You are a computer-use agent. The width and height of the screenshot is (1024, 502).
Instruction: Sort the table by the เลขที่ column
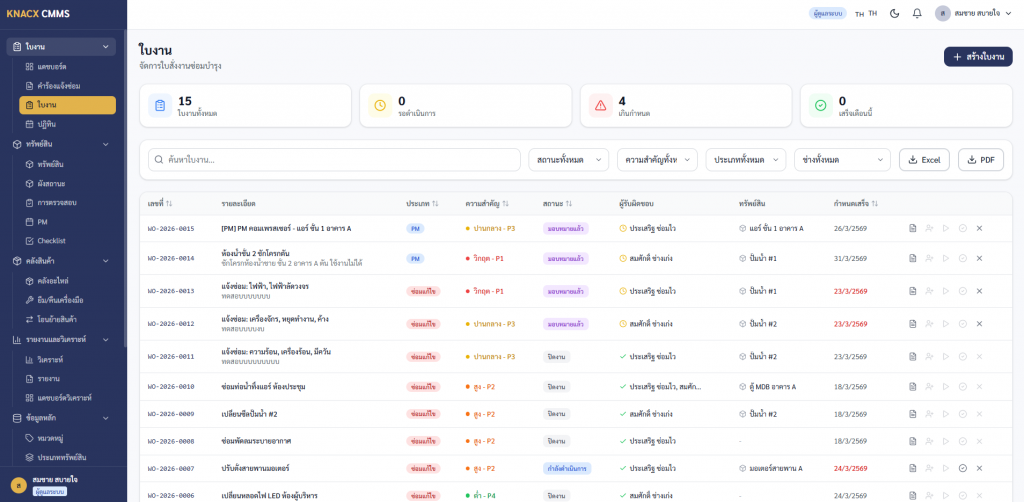160,203
